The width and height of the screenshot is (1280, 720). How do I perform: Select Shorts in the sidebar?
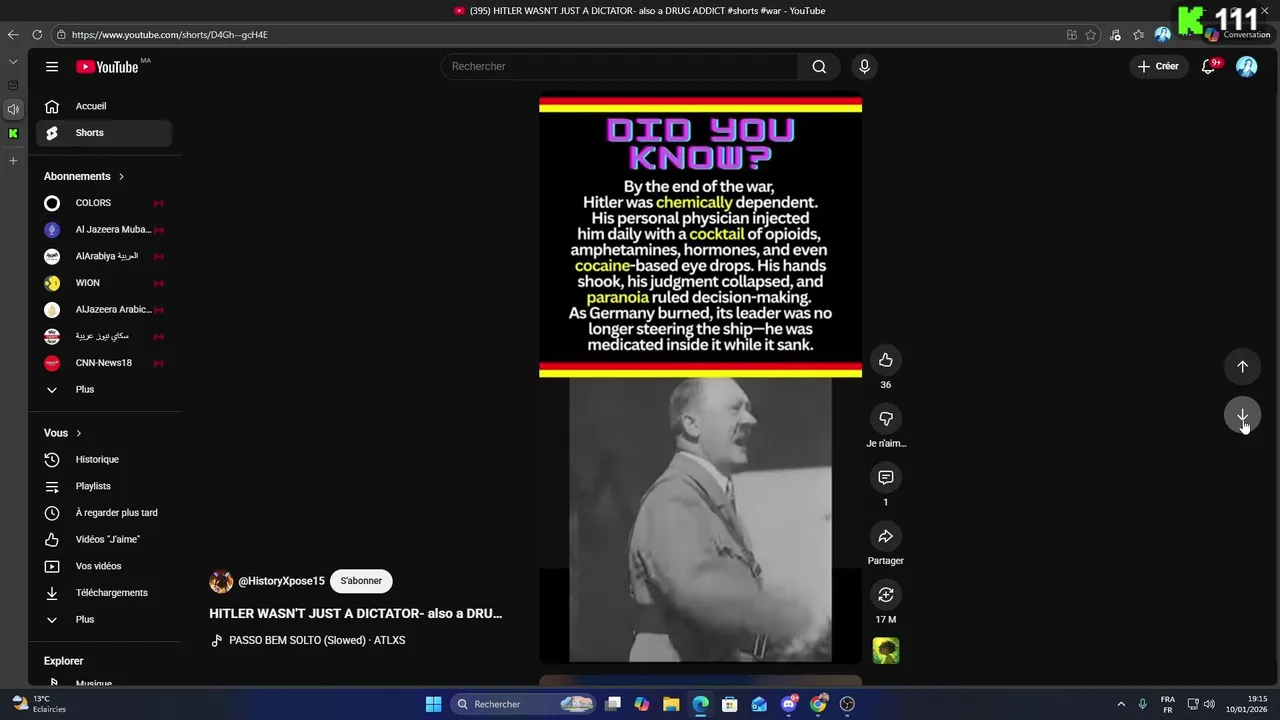(104, 133)
